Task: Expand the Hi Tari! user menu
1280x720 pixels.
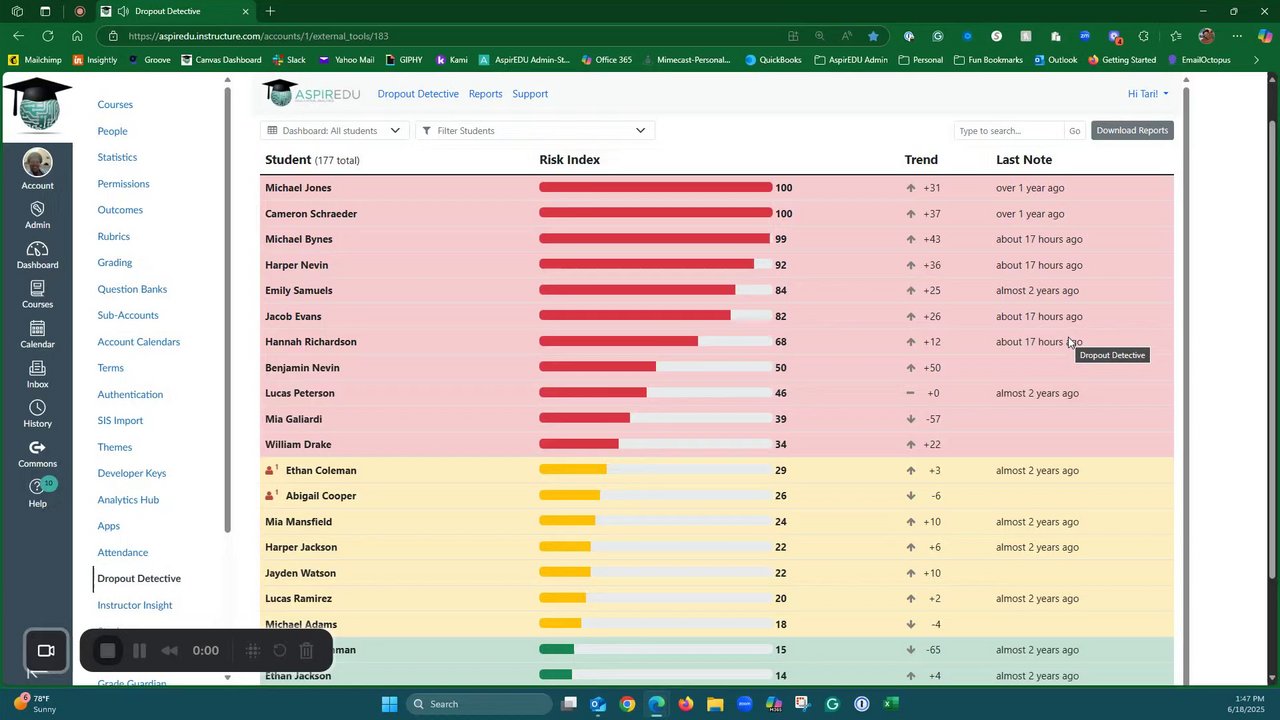Action: point(1148,94)
